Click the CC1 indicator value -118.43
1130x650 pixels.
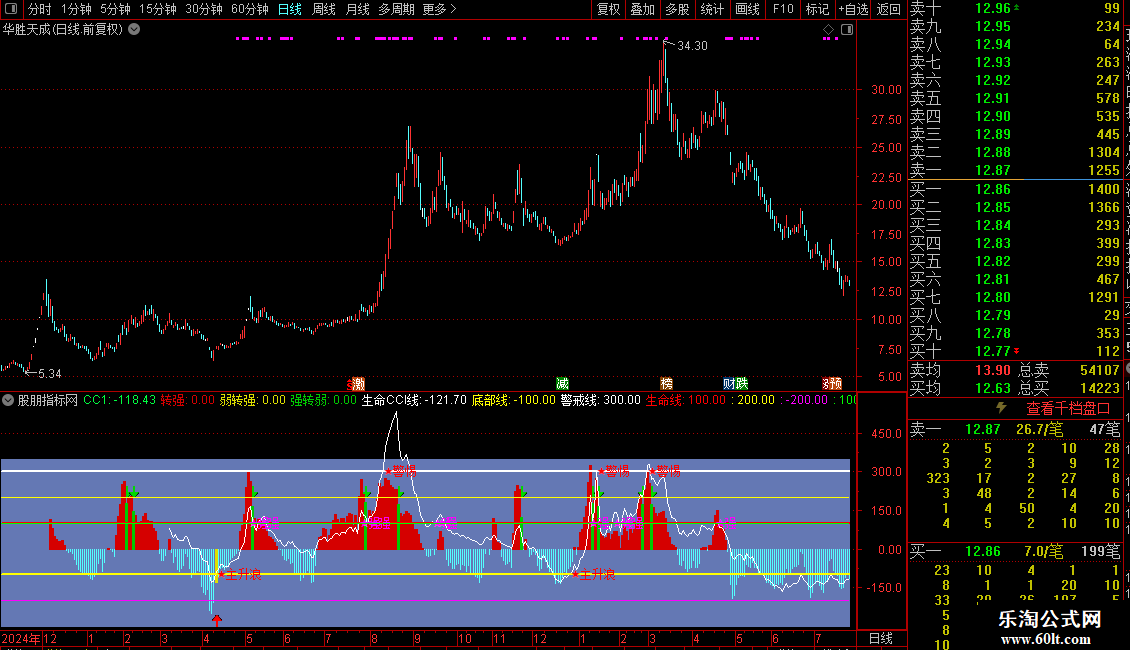tap(120, 400)
